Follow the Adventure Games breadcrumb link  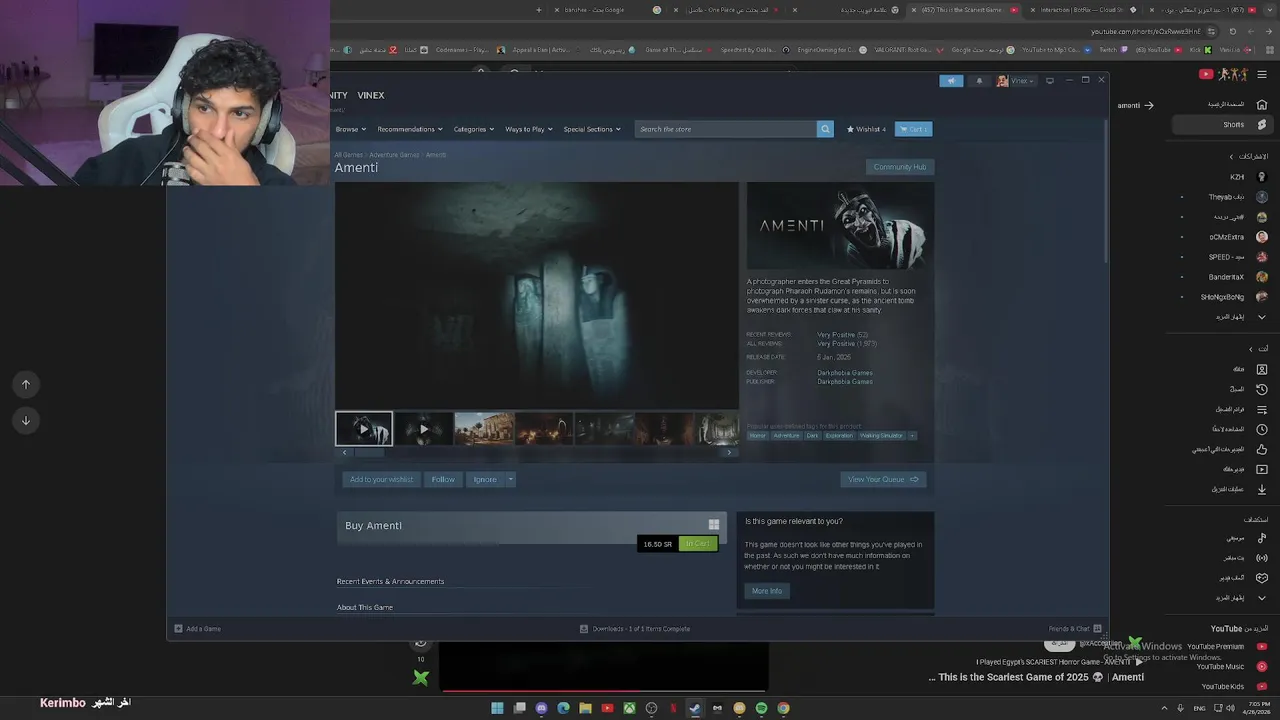pyautogui.click(x=394, y=155)
